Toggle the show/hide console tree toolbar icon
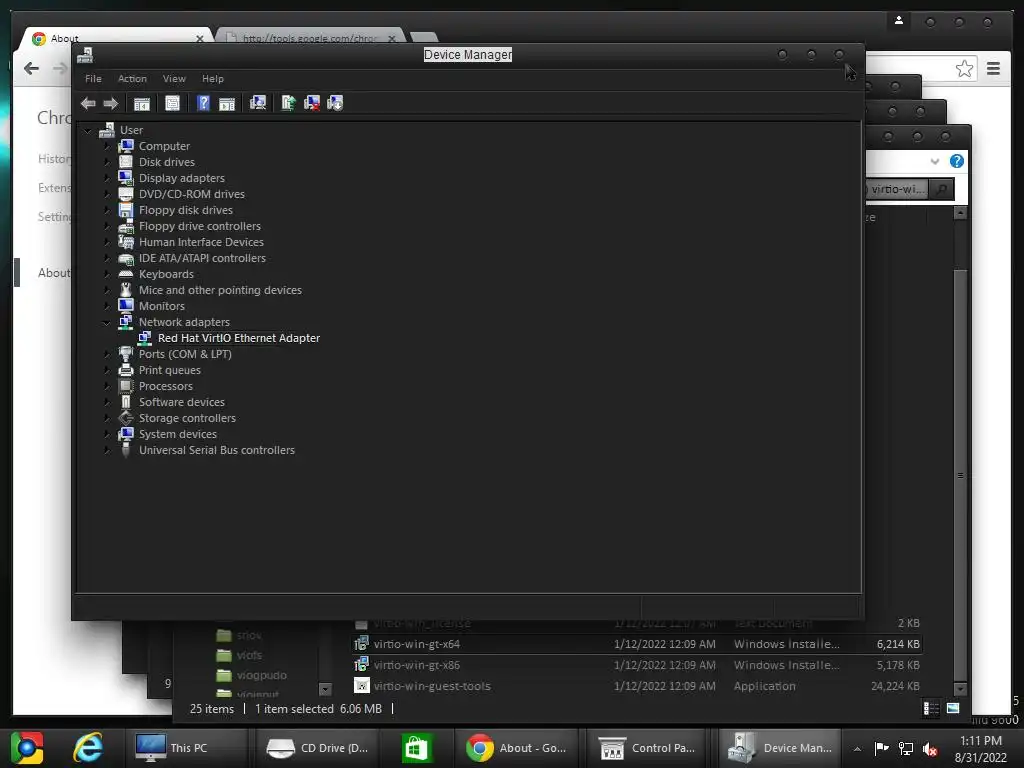 (x=142, y=103)
